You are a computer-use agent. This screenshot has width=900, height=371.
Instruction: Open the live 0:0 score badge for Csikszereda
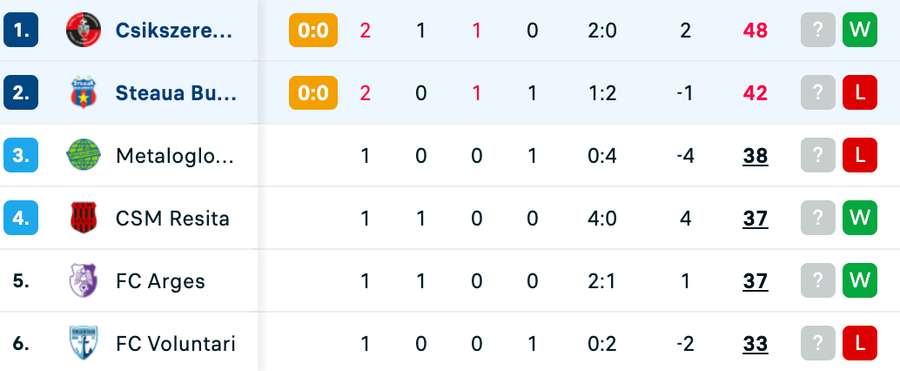(x=313, y=30)
